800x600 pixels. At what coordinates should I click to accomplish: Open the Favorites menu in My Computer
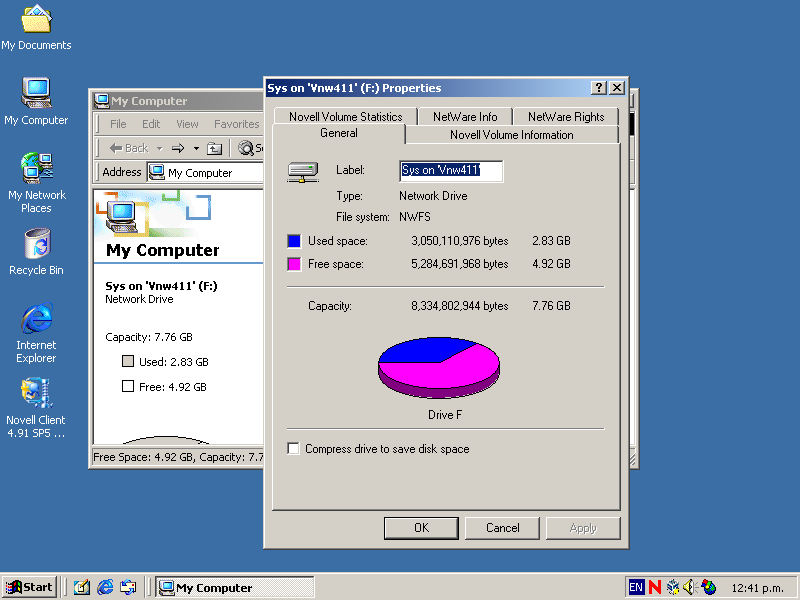click(x=237, y=124)
